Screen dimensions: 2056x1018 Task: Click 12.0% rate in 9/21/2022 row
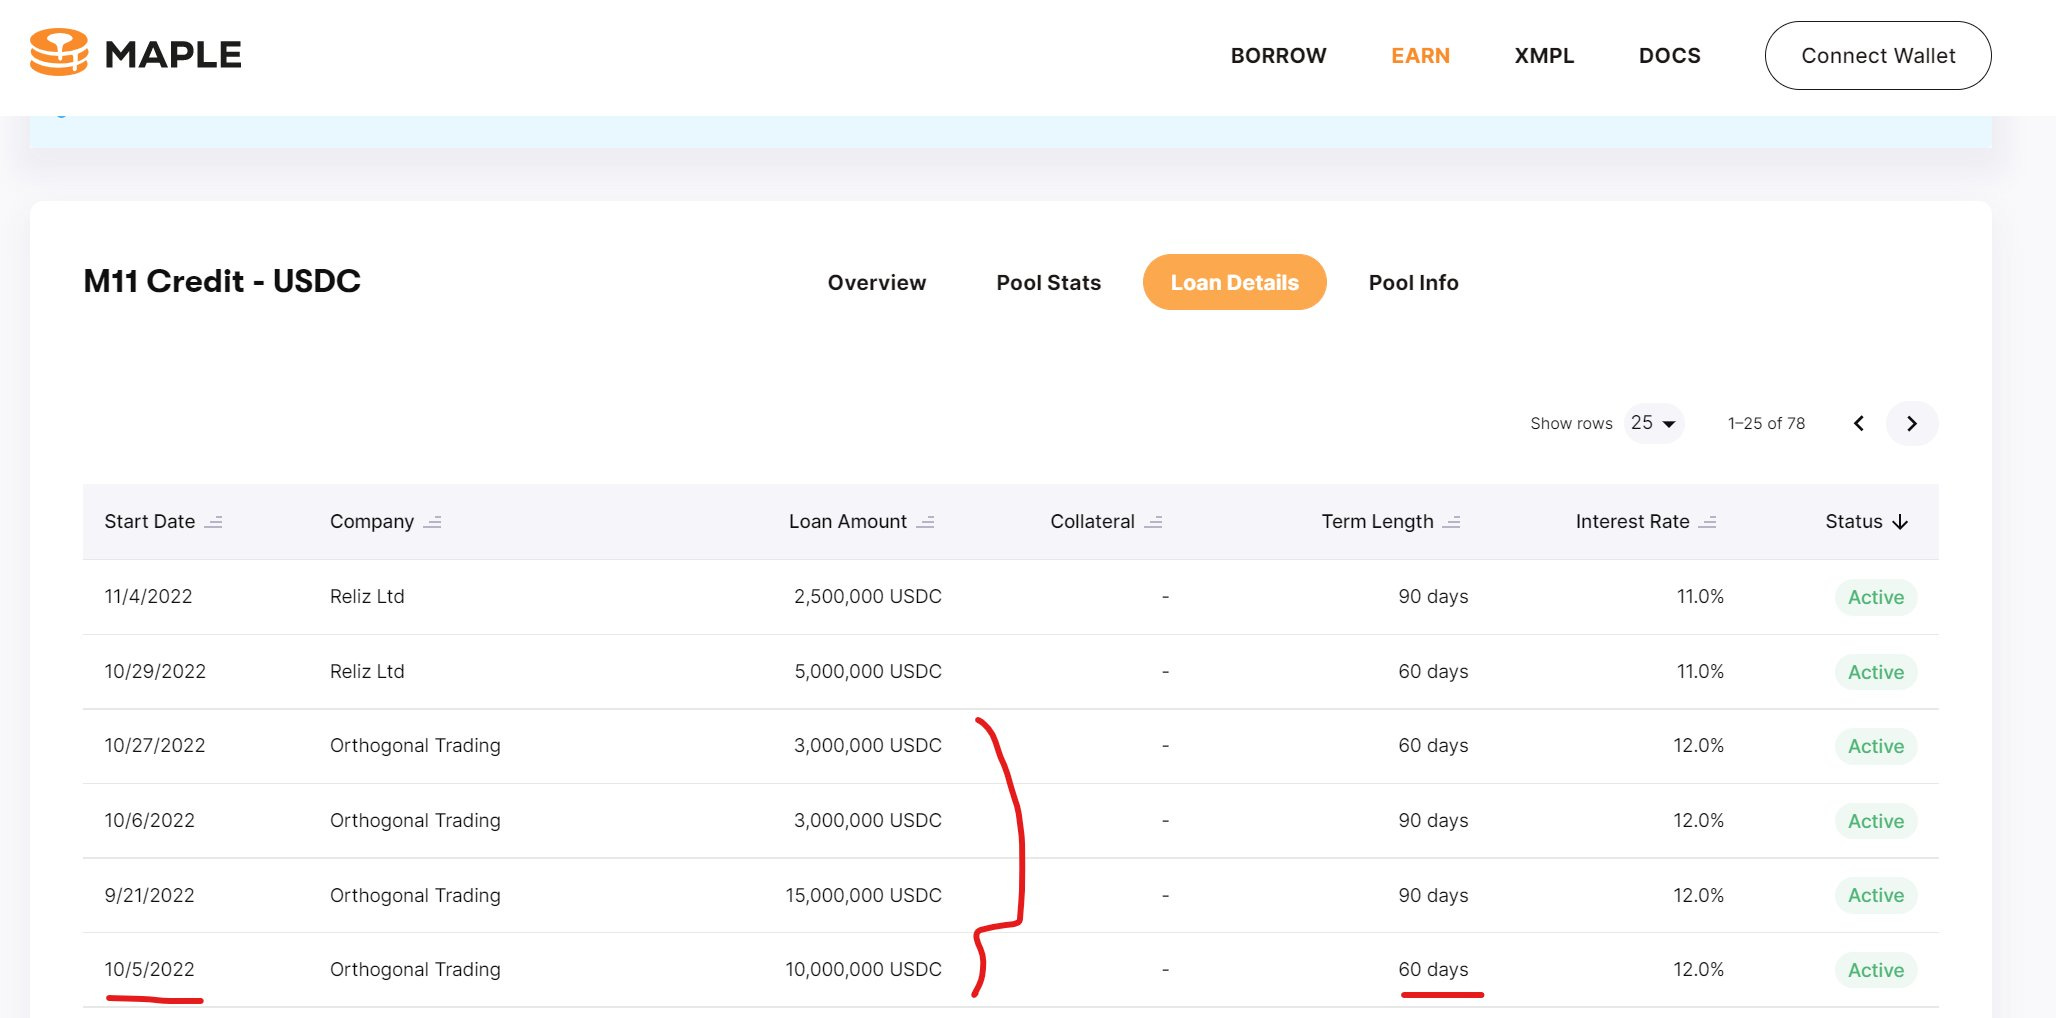pyautogui.click(x=1698, y=895)
